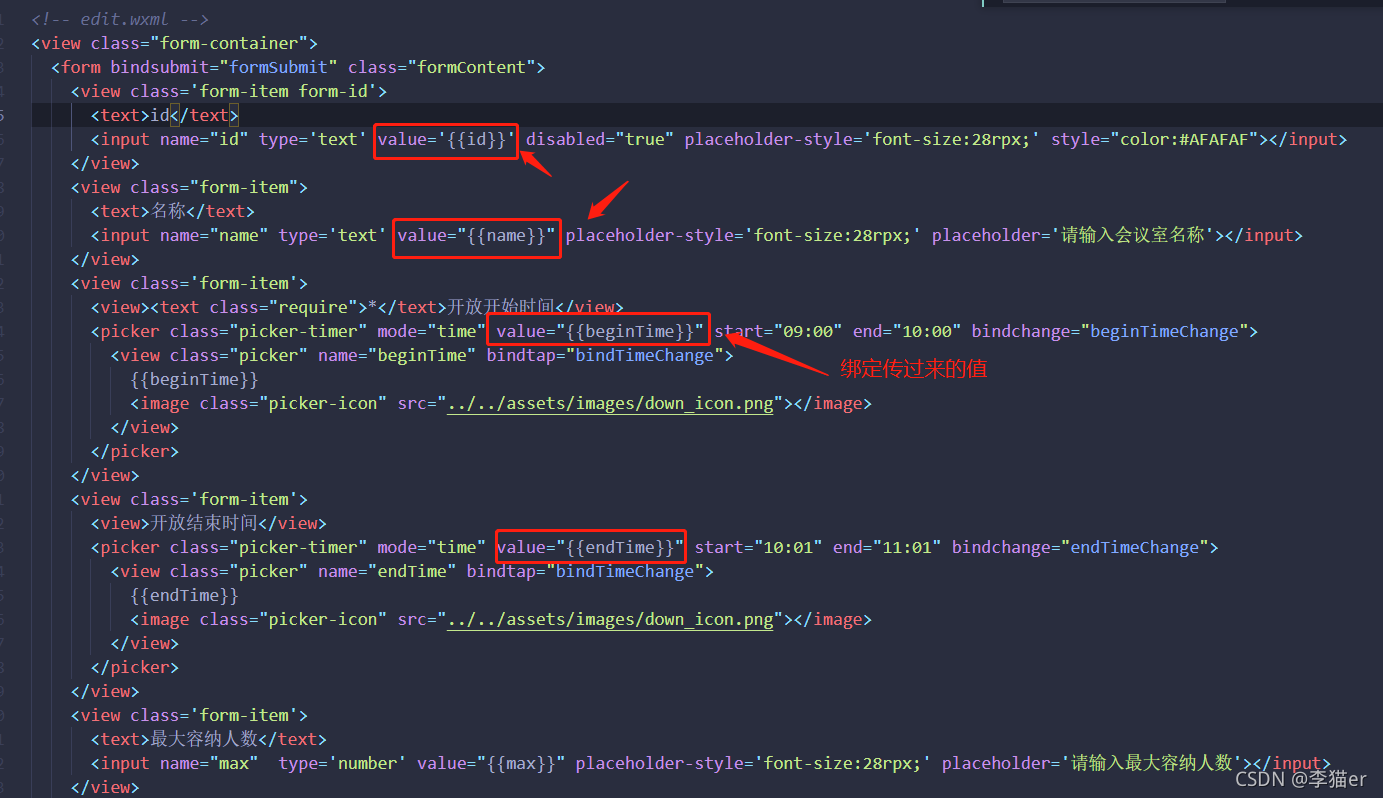
Task: Select the value="{{endTime}}" picker attribute
Action: (590, 547)
